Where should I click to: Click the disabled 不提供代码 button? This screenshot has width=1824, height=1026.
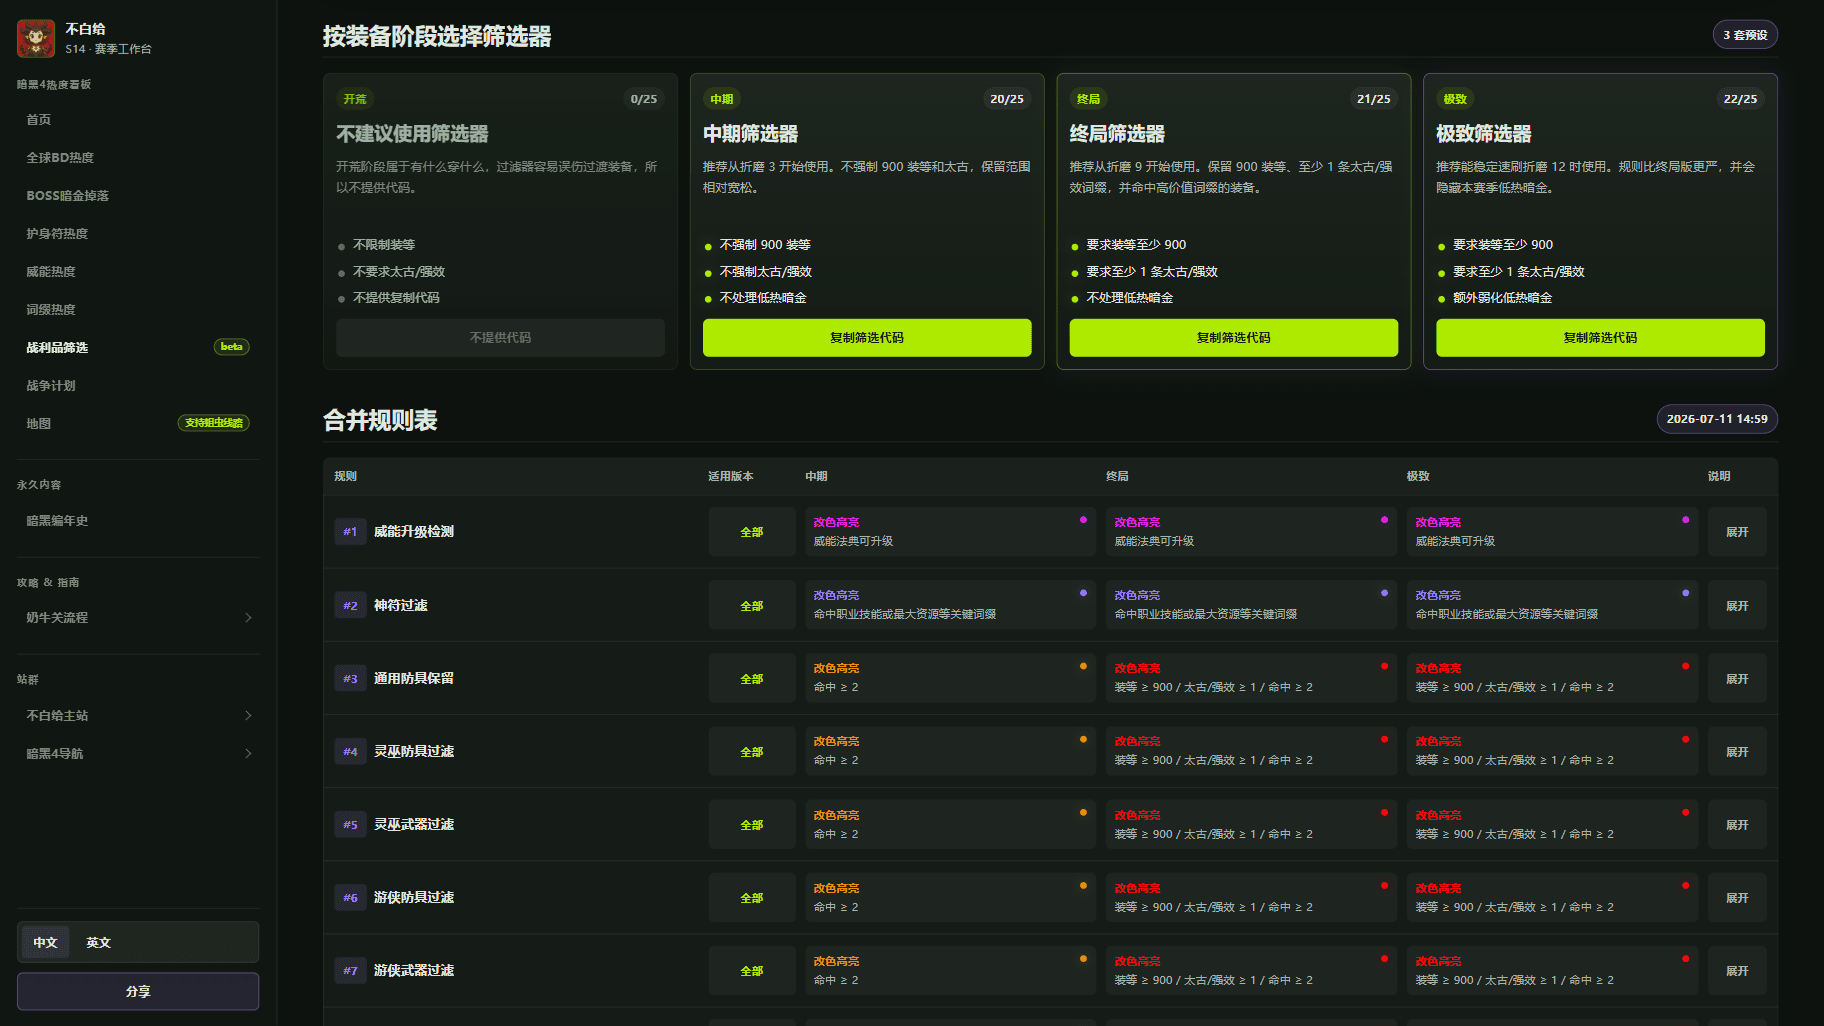(500, 338)
